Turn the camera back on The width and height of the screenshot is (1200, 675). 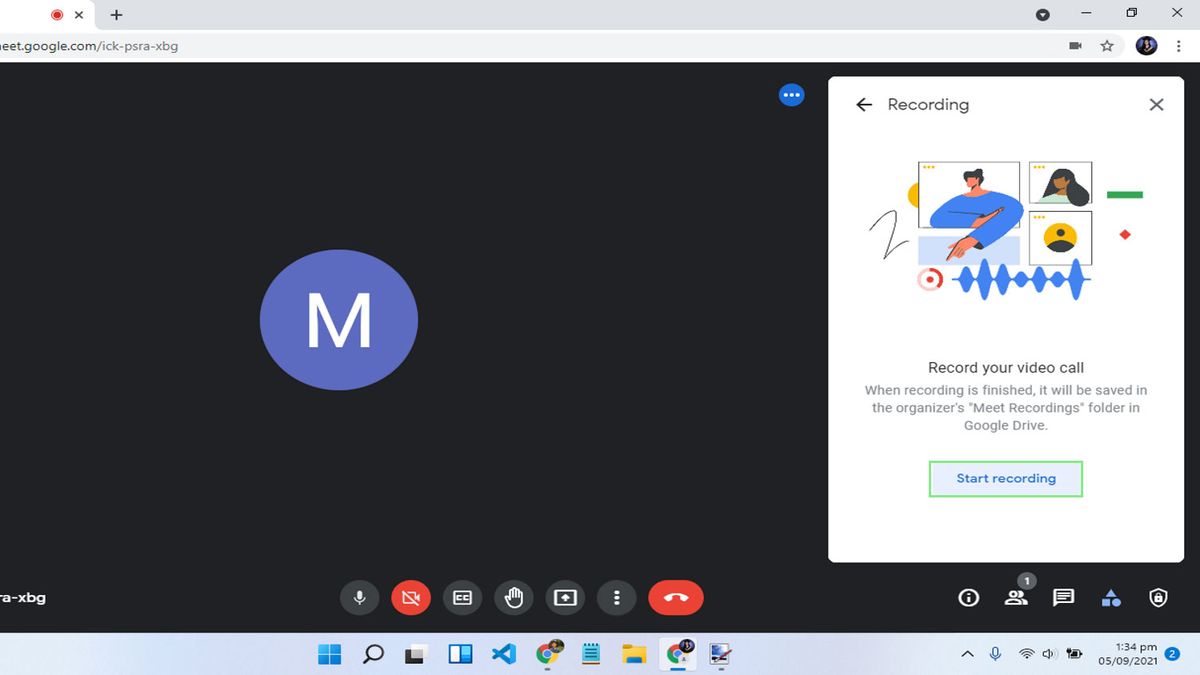click(410, 598)
